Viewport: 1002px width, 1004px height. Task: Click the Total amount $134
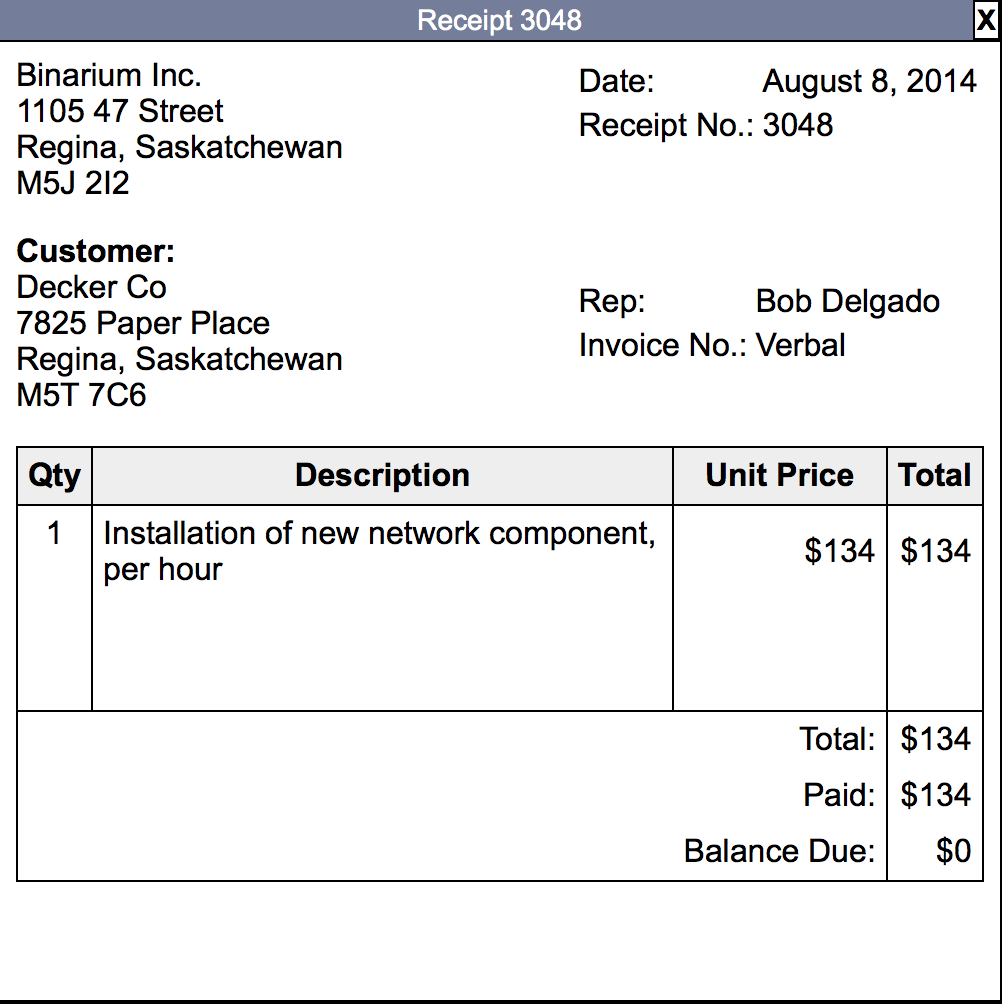[x=937, y=739]
